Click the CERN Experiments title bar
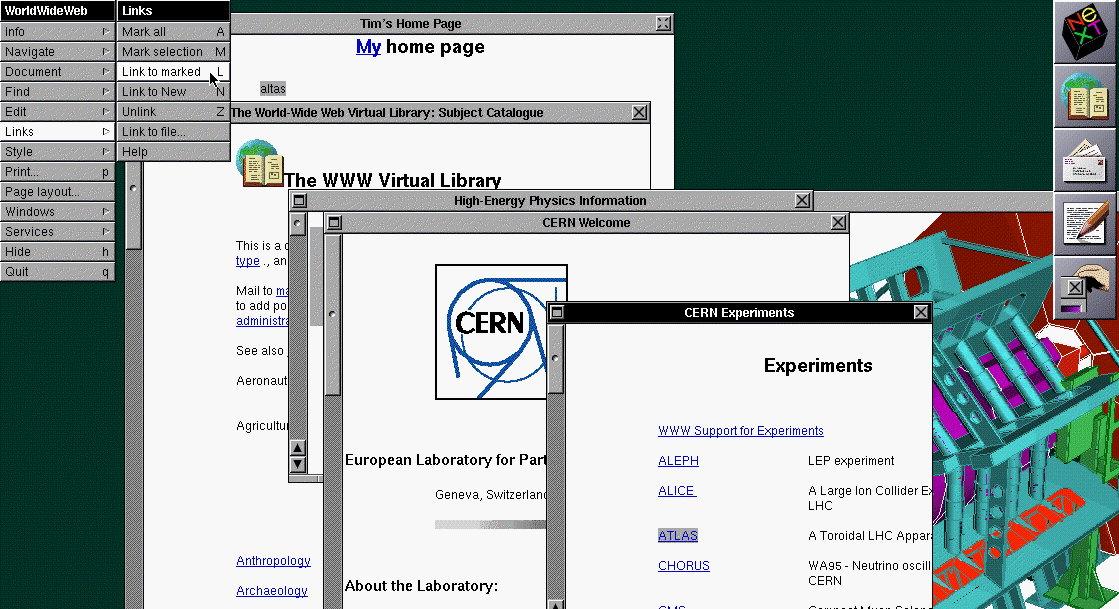The width and height of the screenshot is (1119, 609). [739, 312]
